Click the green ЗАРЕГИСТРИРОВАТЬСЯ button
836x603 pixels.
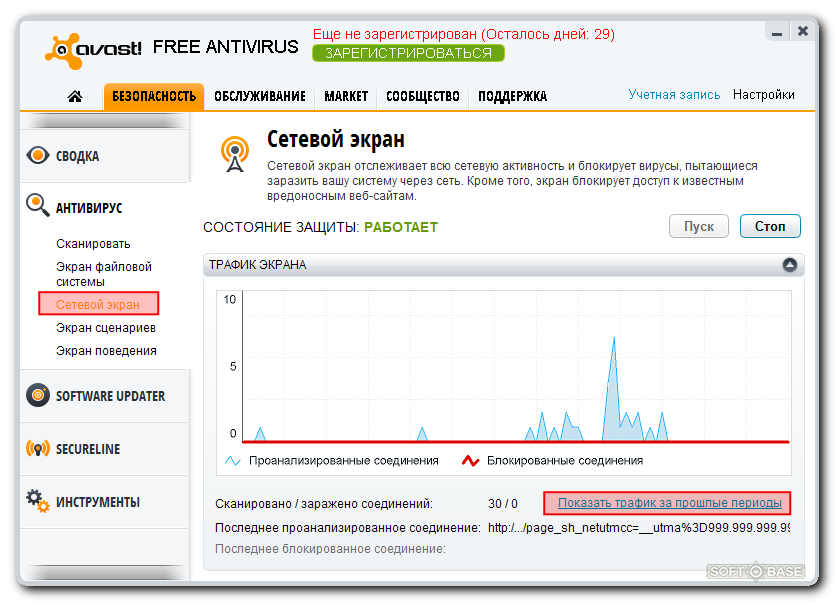click(408, 53)
